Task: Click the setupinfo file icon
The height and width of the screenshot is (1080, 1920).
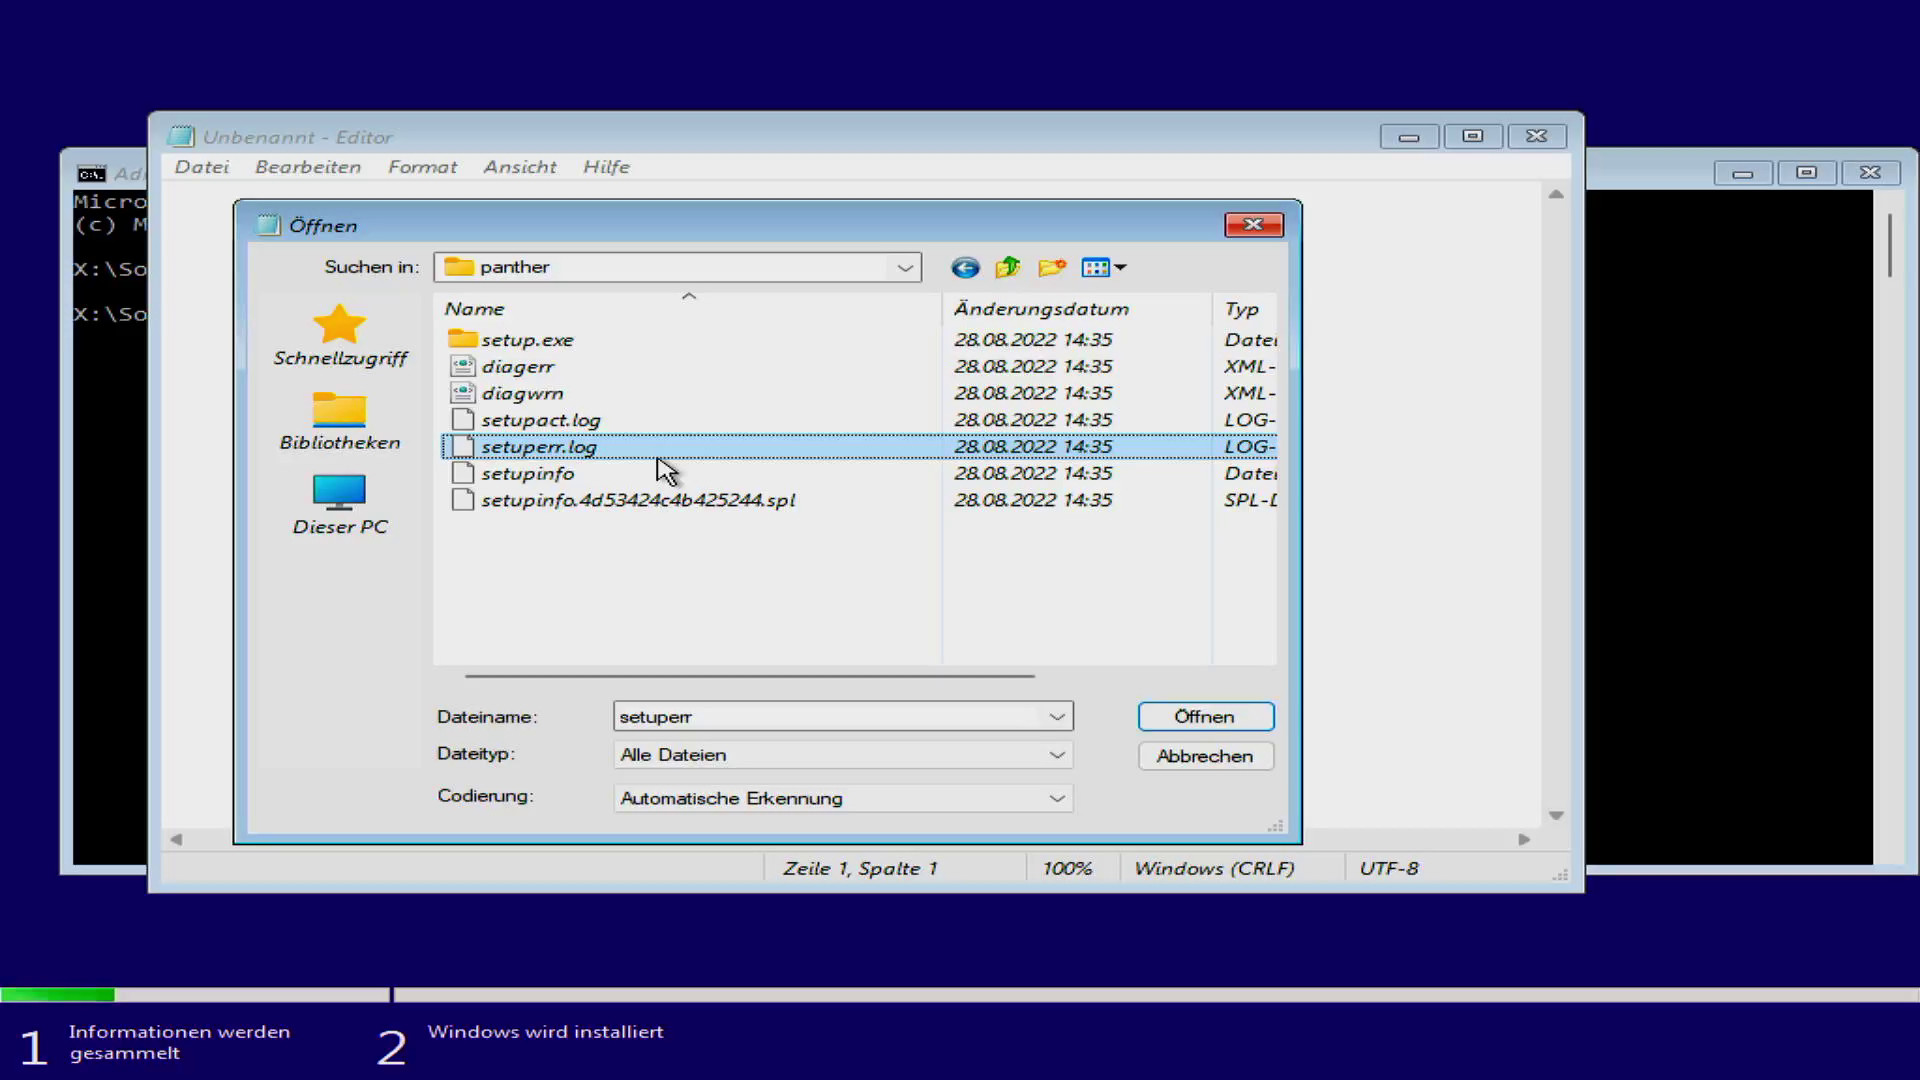Action: tap(462, 473)
